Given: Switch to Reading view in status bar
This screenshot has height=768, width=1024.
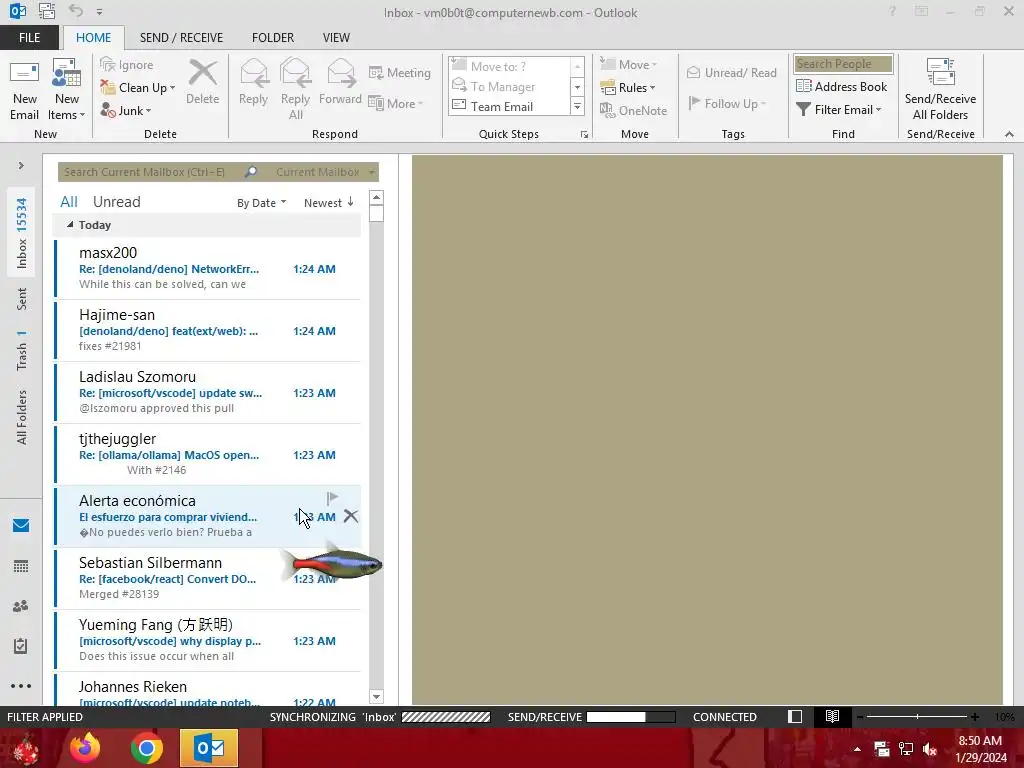Looking at the screenshot, I should coord(832,716).
